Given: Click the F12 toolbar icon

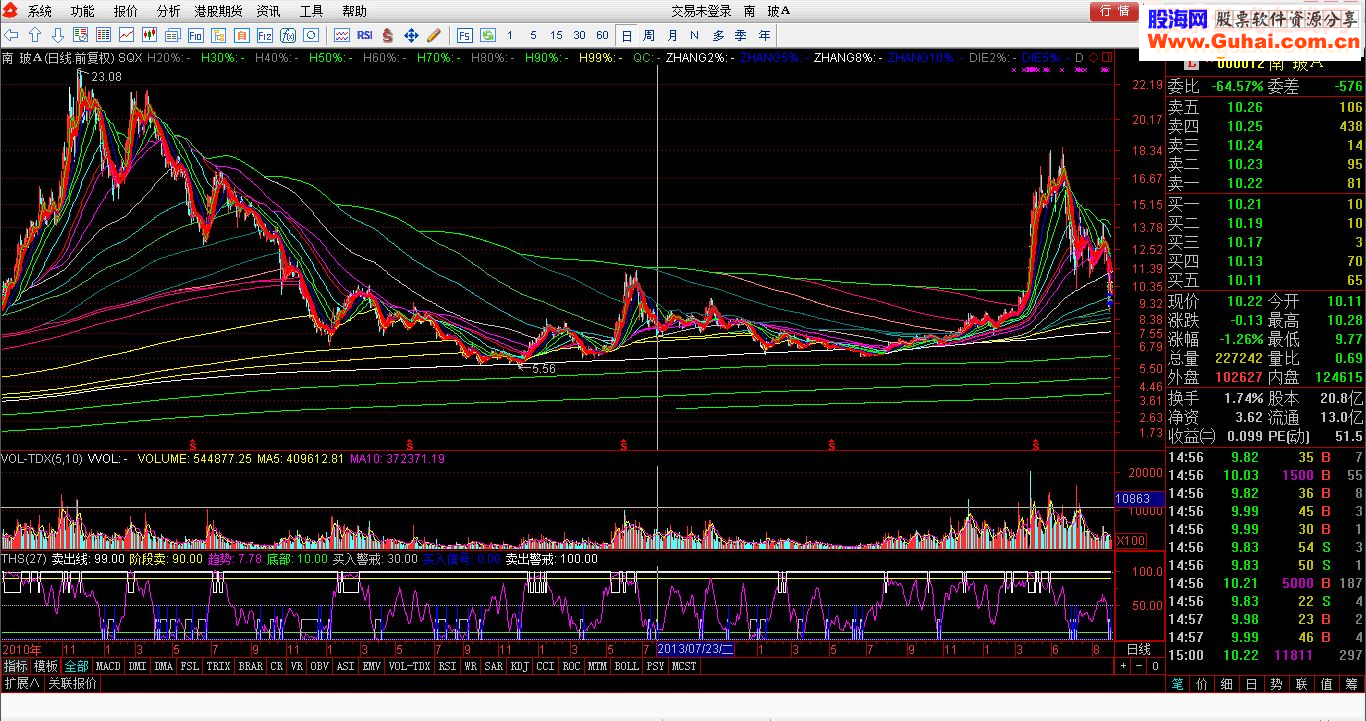Looking at the screenshot, I should (265, 35).
